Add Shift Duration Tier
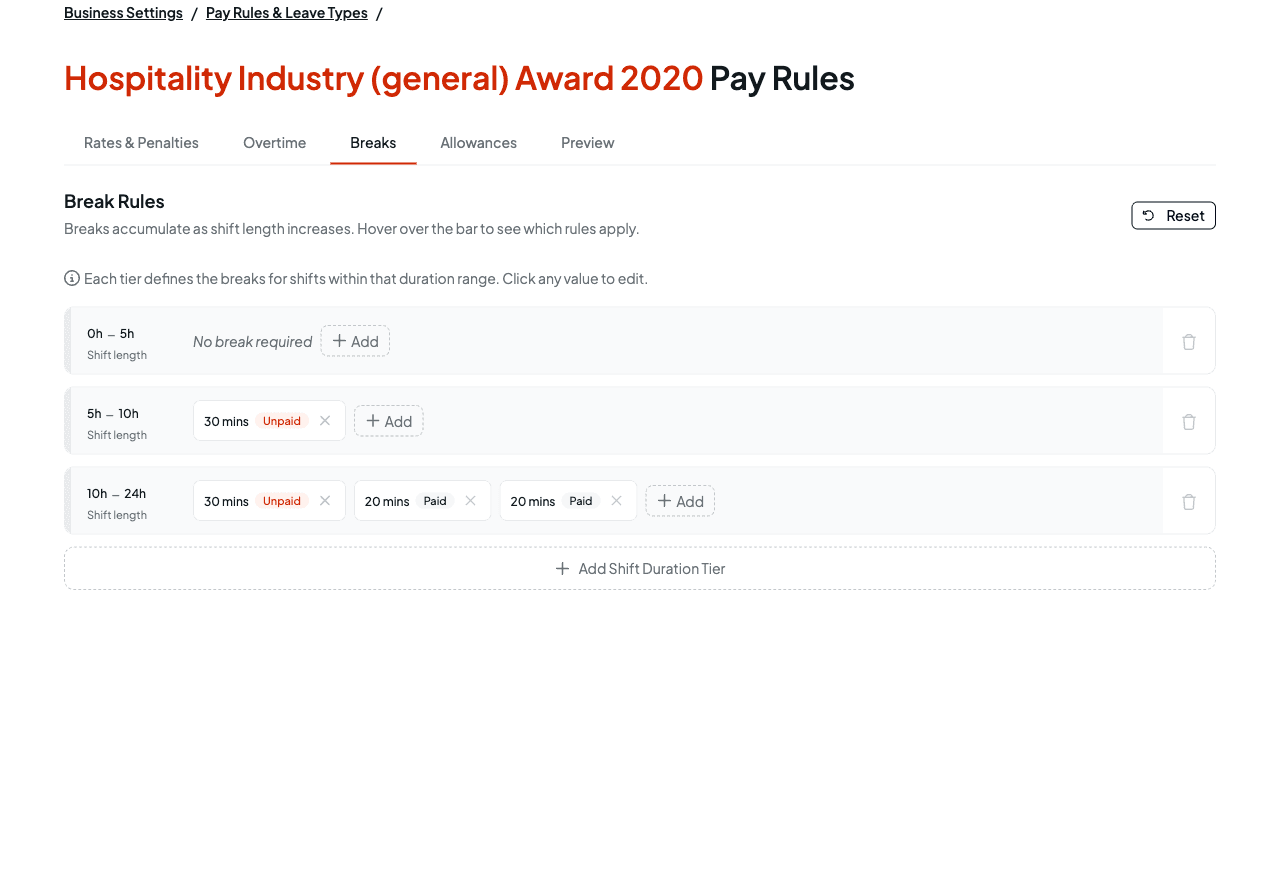This screenshot has height=872, width=1280. pyautogui.click(x=640, y=568)
